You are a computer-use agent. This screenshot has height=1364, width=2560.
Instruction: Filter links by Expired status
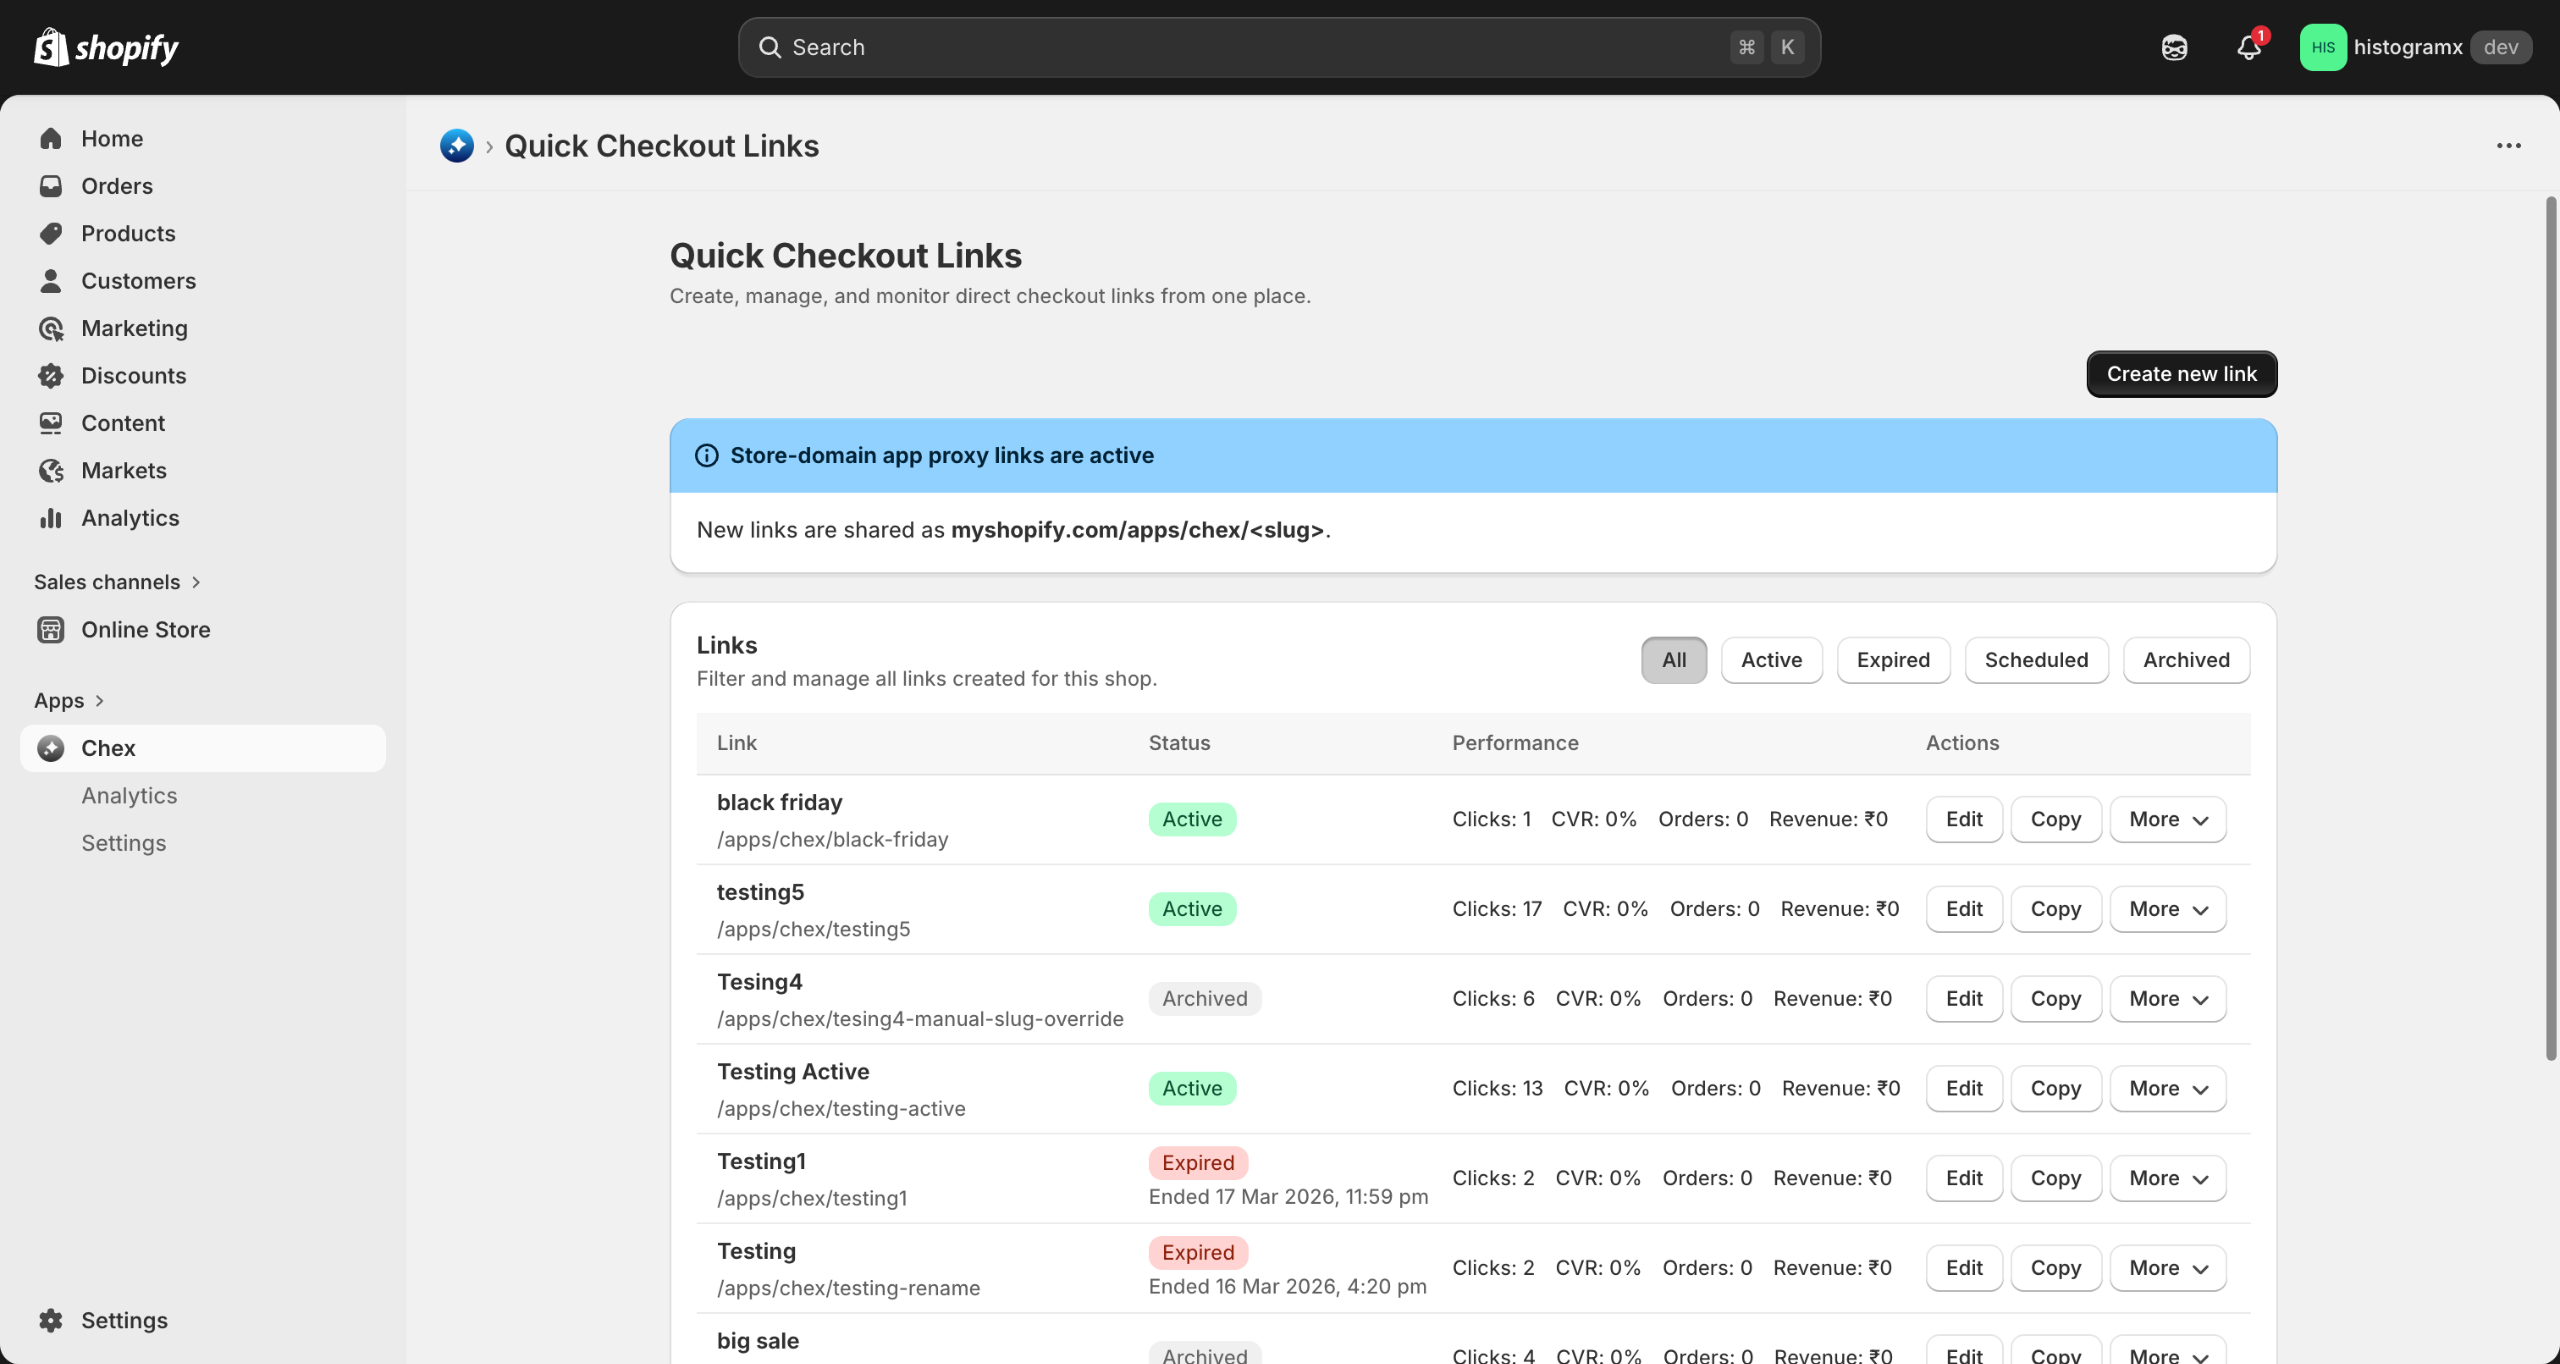[1893, 660]
